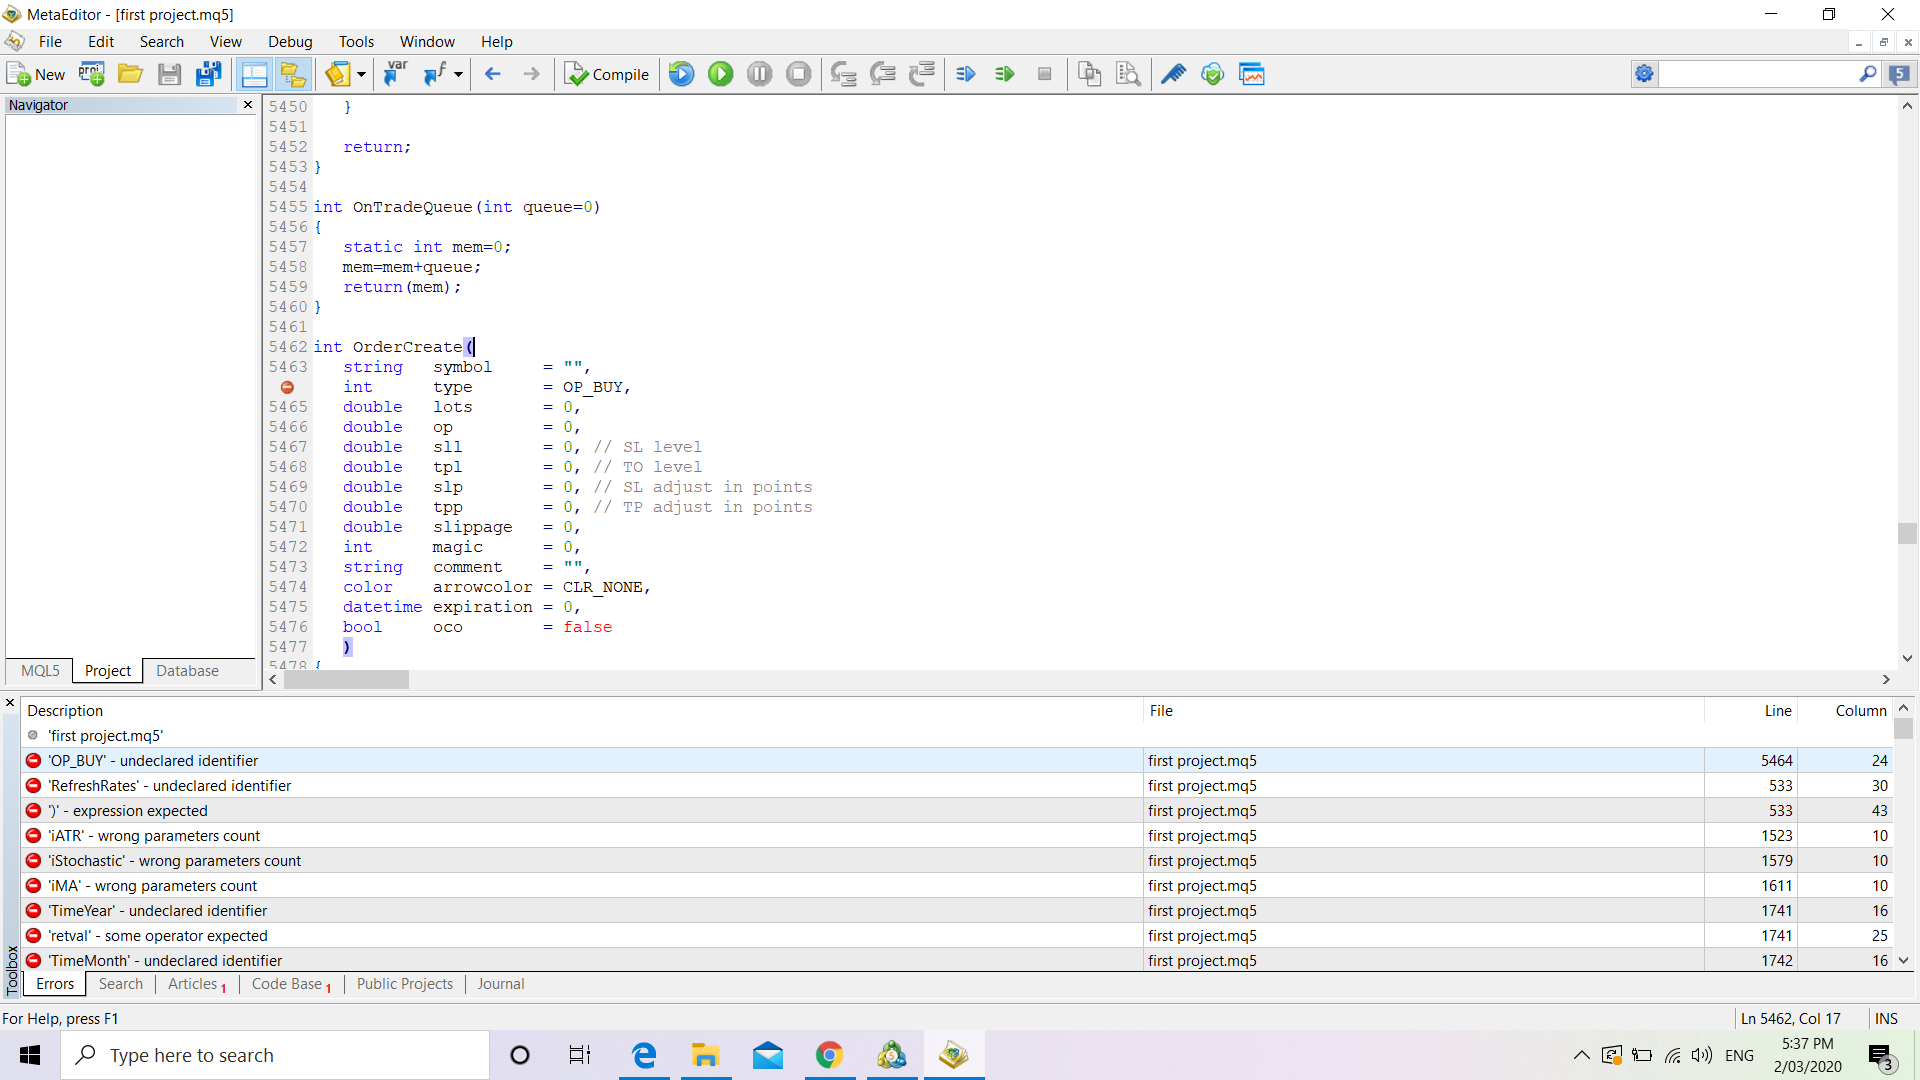Open the Public Projects tab
Viewport: 1920px width, 1080px height.
405,984
